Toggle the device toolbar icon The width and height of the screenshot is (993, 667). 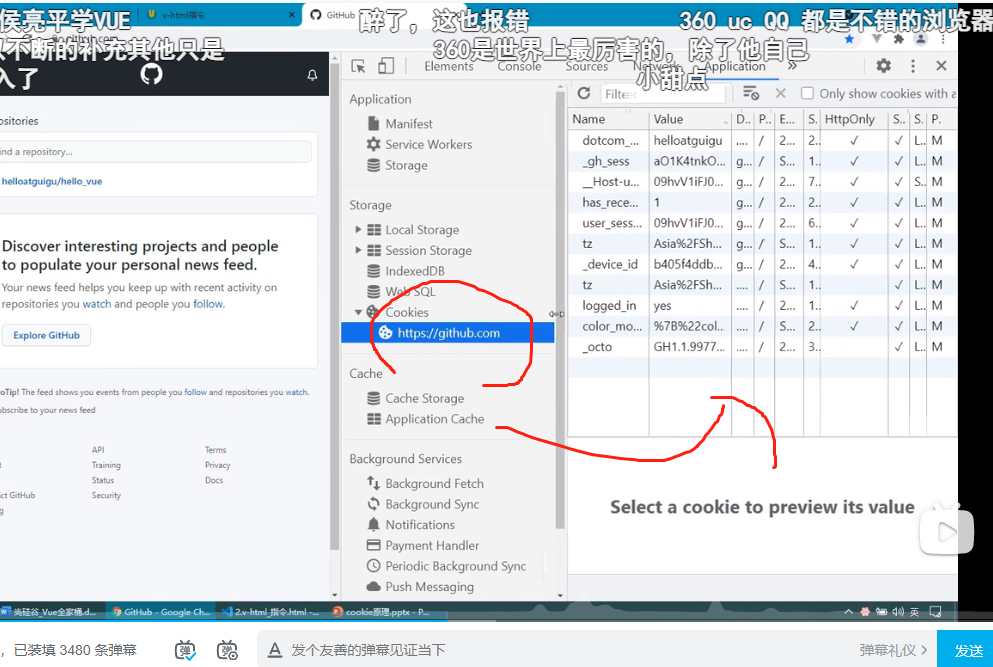click(x=386, y=66)
